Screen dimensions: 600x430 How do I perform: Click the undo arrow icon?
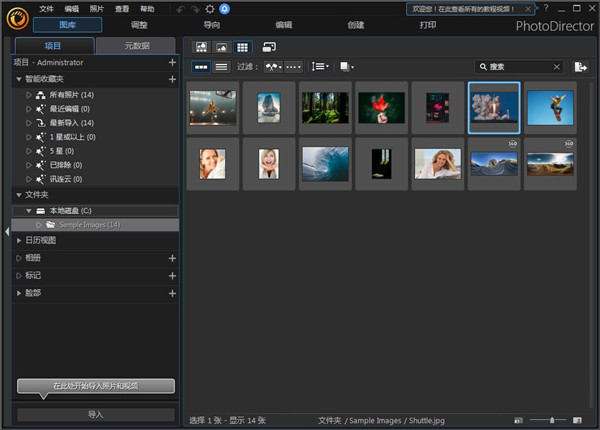coord(180,8)
